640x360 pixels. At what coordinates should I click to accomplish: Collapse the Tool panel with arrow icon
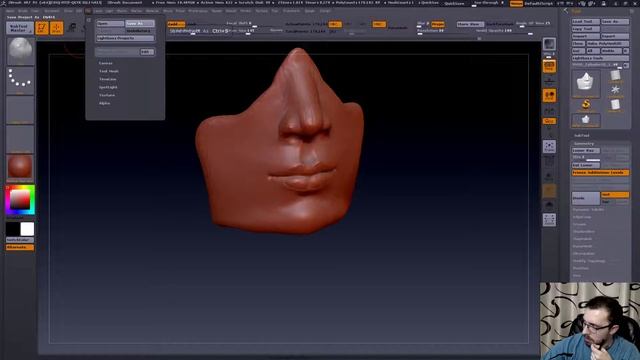(566, 11)
